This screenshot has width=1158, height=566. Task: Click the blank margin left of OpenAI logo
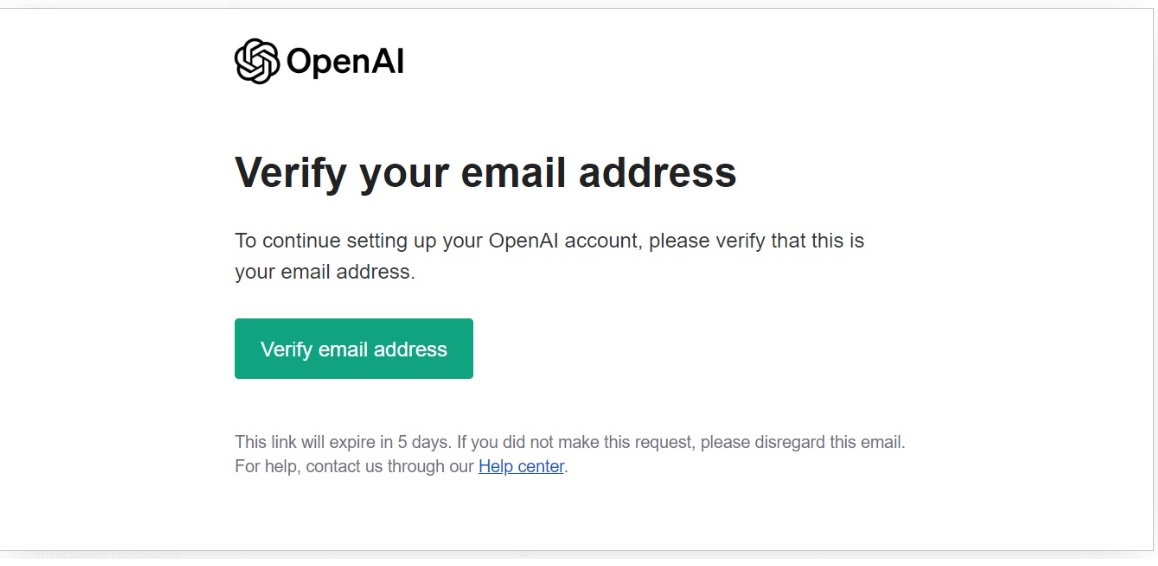pos(120,62)
